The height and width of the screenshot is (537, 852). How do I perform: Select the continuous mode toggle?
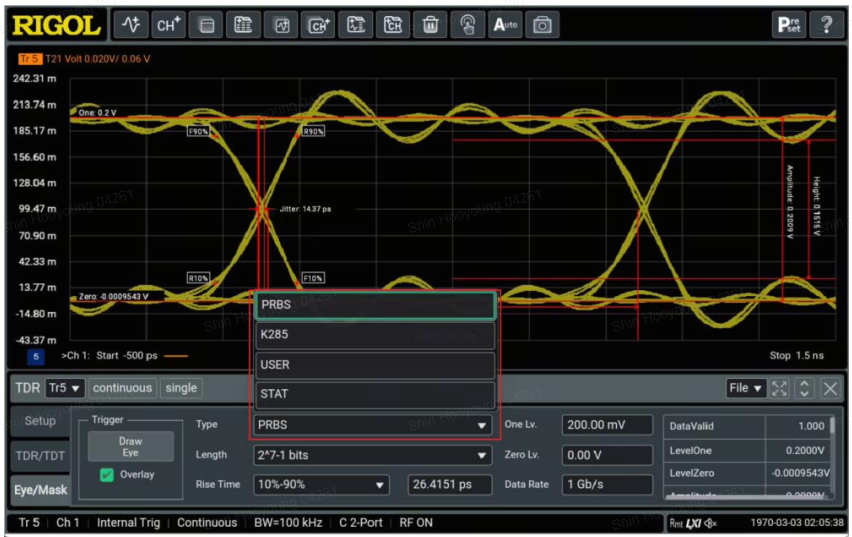click(x=122, y=388)
